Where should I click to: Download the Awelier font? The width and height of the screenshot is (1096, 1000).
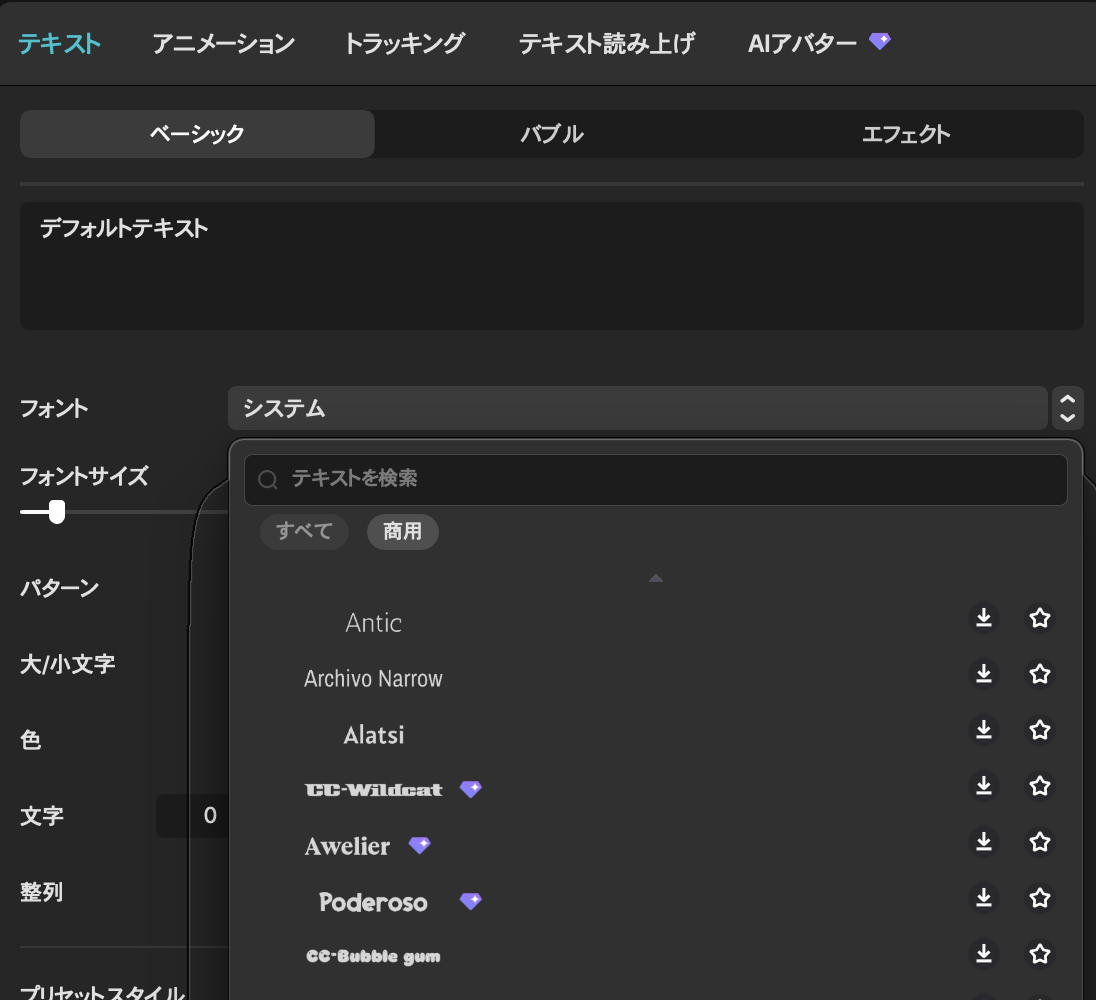(x=983, y=841)
